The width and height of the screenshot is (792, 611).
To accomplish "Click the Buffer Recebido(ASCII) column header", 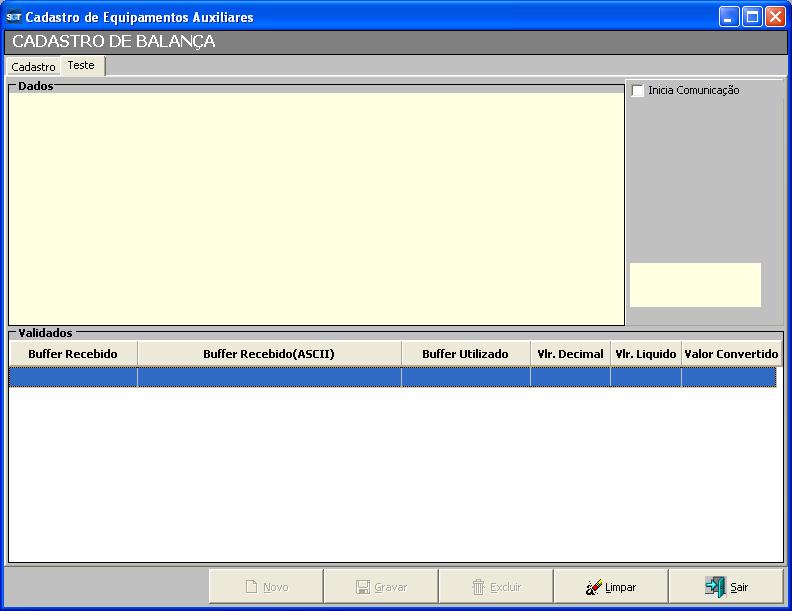I will (x=269, y=354).
